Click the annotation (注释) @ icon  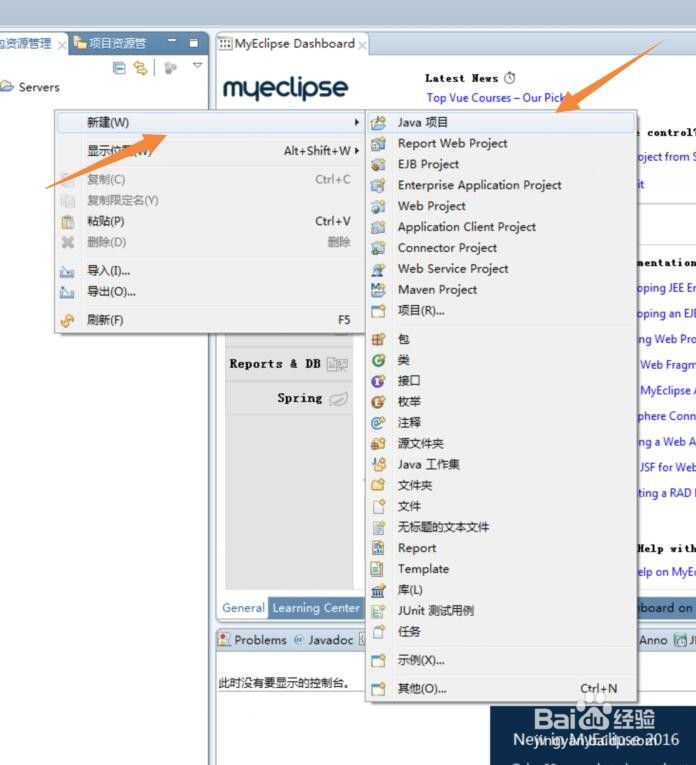[378, 423]
